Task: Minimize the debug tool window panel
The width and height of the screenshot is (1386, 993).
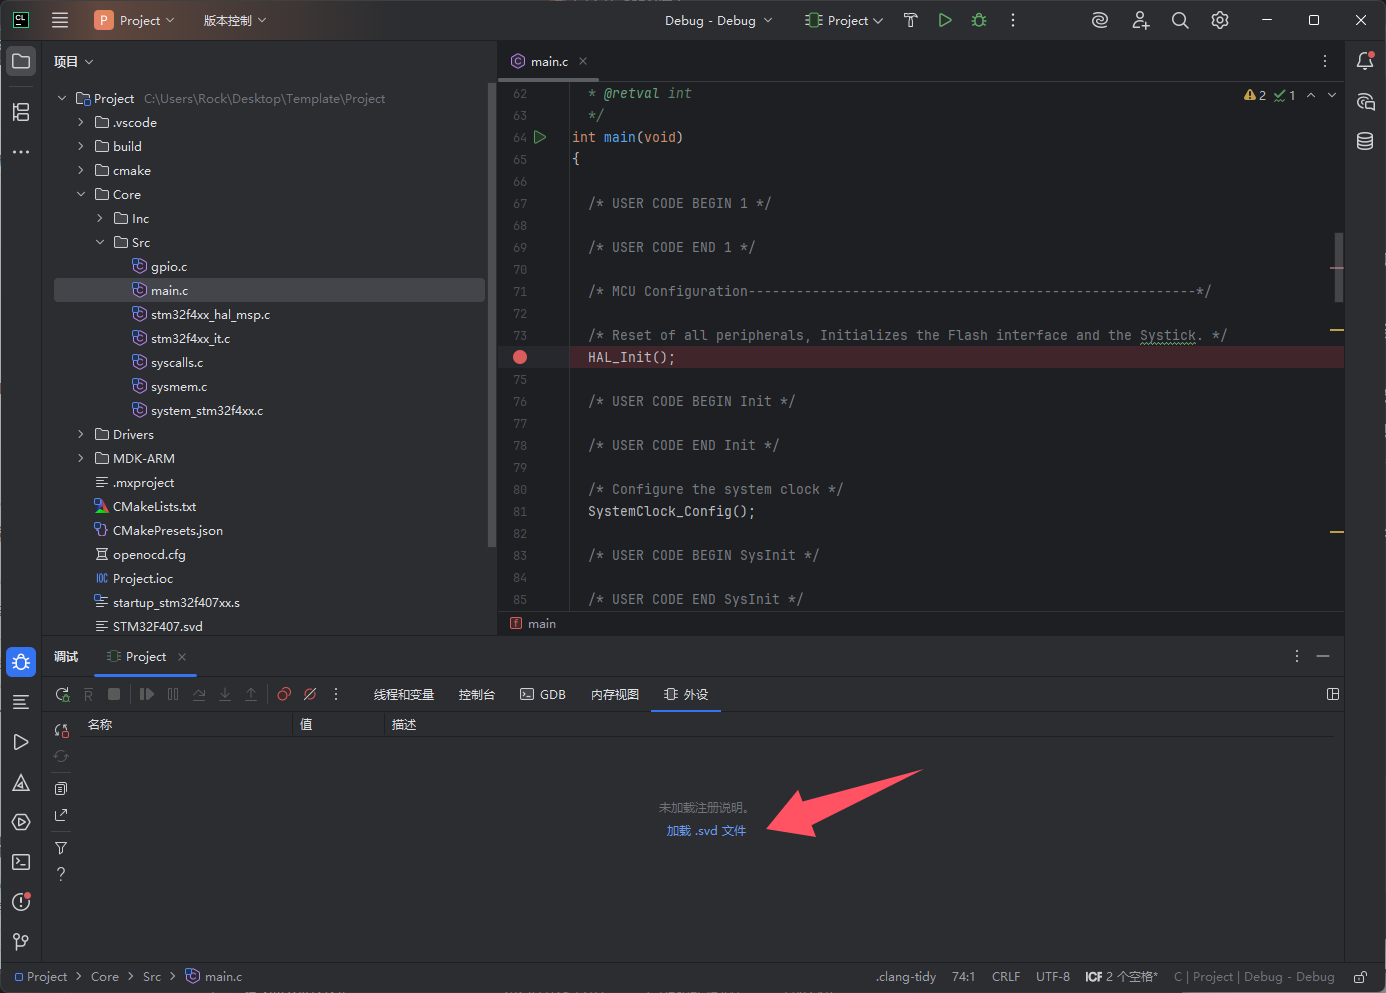Action: [1323, 656]
